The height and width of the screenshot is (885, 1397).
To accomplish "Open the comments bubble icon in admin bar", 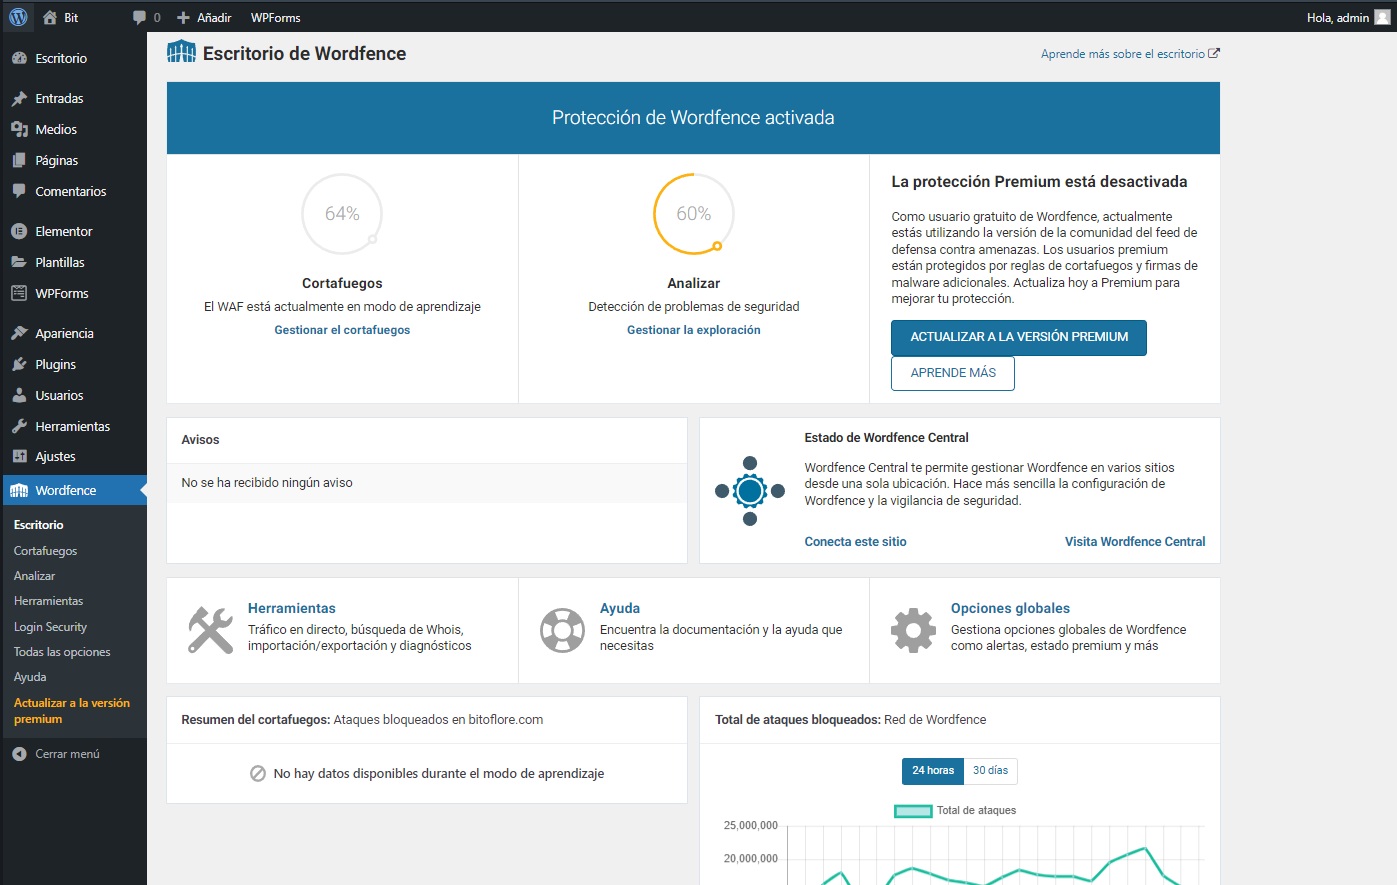I will pyautogui.click(x=139, y=17).
